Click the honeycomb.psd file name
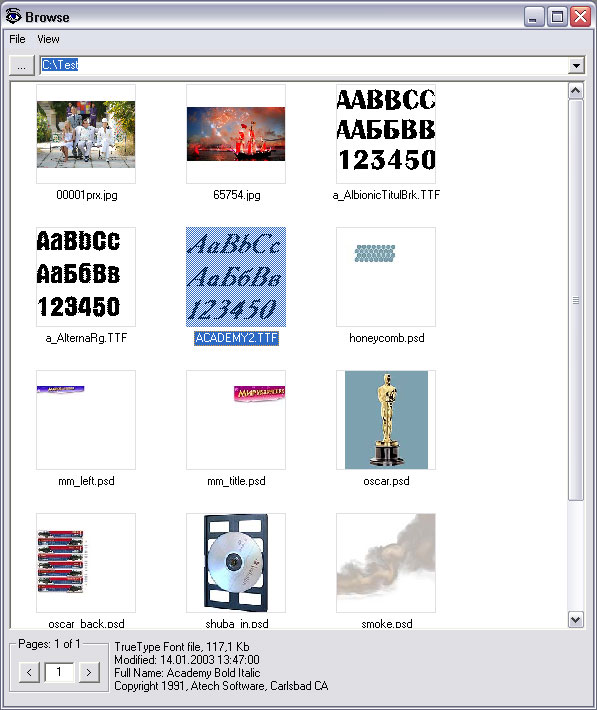The height and width of the screenshot is (710, 597). pyautogui.click(x=386, y=338)
